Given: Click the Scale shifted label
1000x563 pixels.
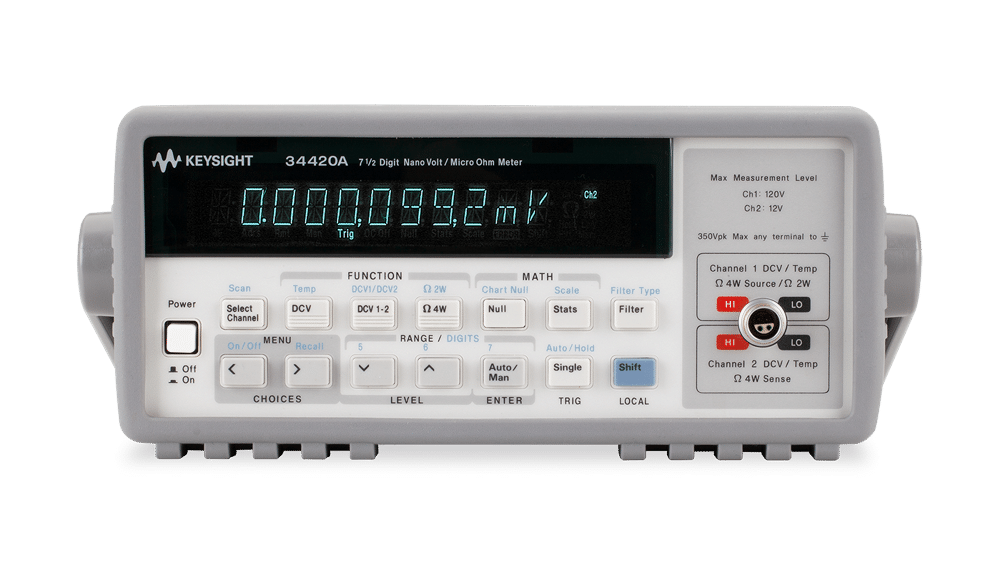Looking at the screenshot, I should [566, 290].
